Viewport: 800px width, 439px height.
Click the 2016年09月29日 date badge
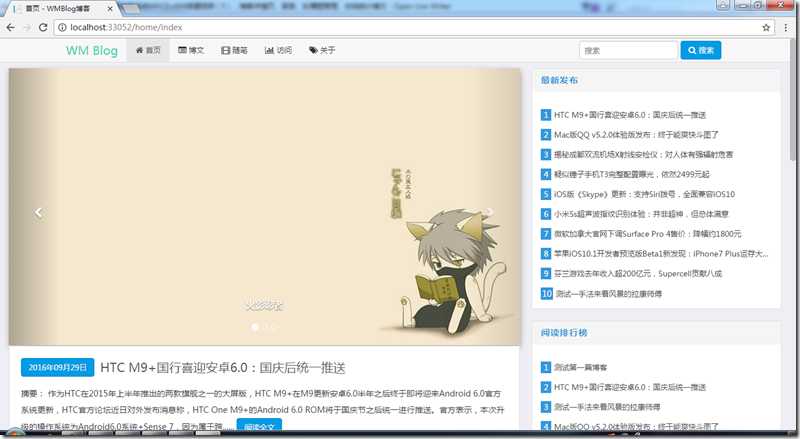tap(58, 368)
